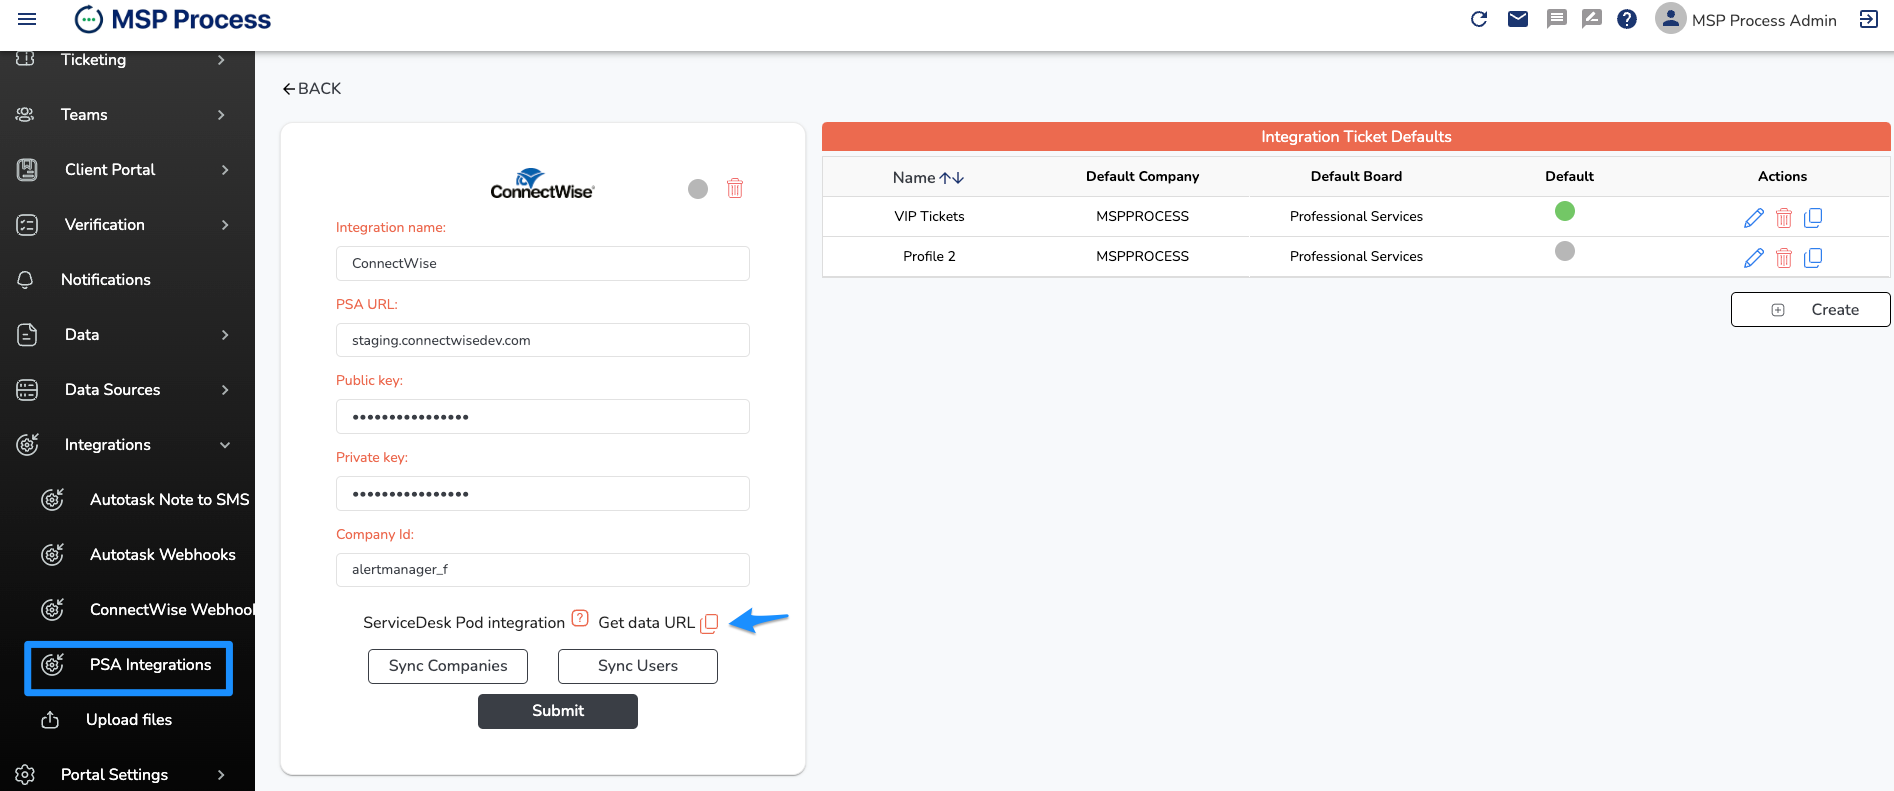Image resolution: width=1894 pixels, height=791 pixels.
Task: Click the Data file icon in sidebar
Action: pos(27,335)
